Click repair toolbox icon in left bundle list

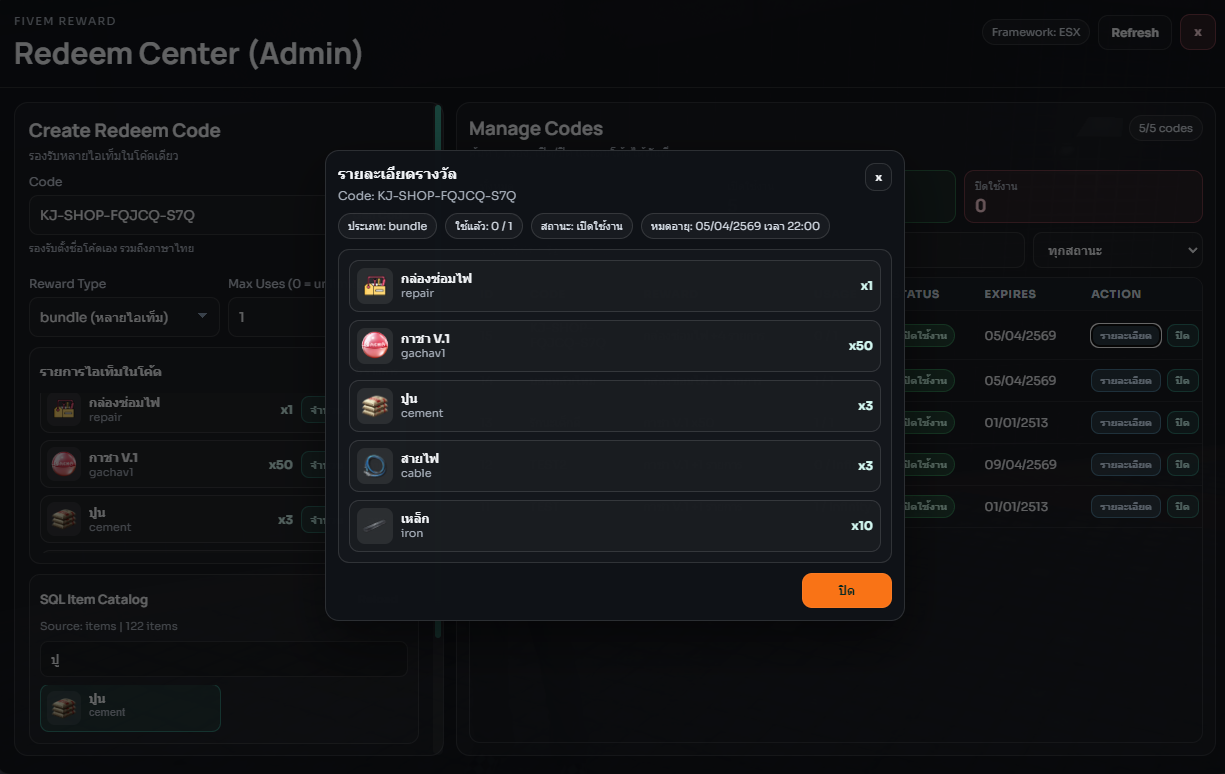coord(64,409)
